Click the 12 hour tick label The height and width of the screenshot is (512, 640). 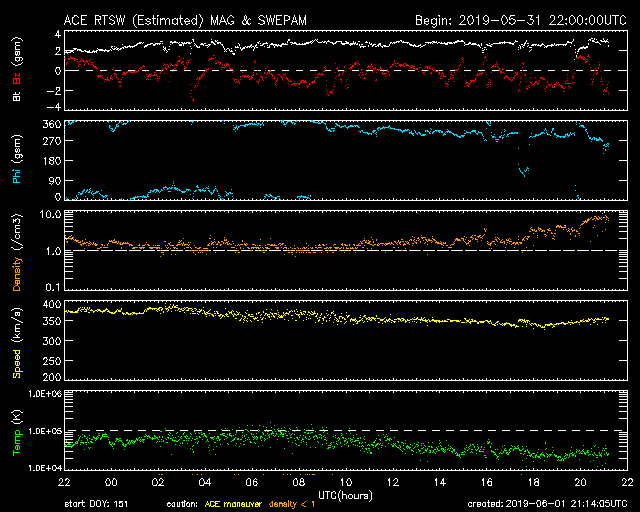click(393, 483)
